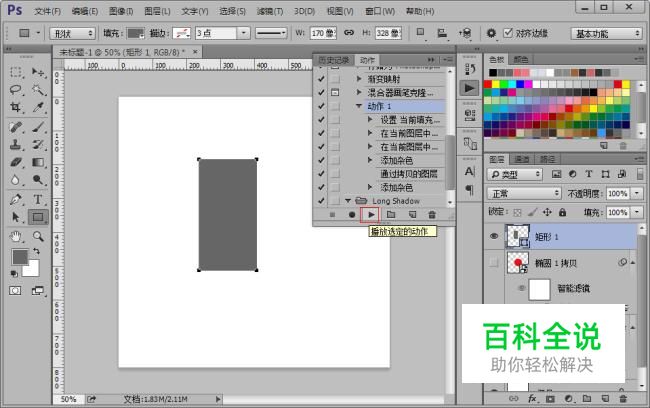650x408 pixels.
Task: Select the Blur tool
Action: point(16,180)
